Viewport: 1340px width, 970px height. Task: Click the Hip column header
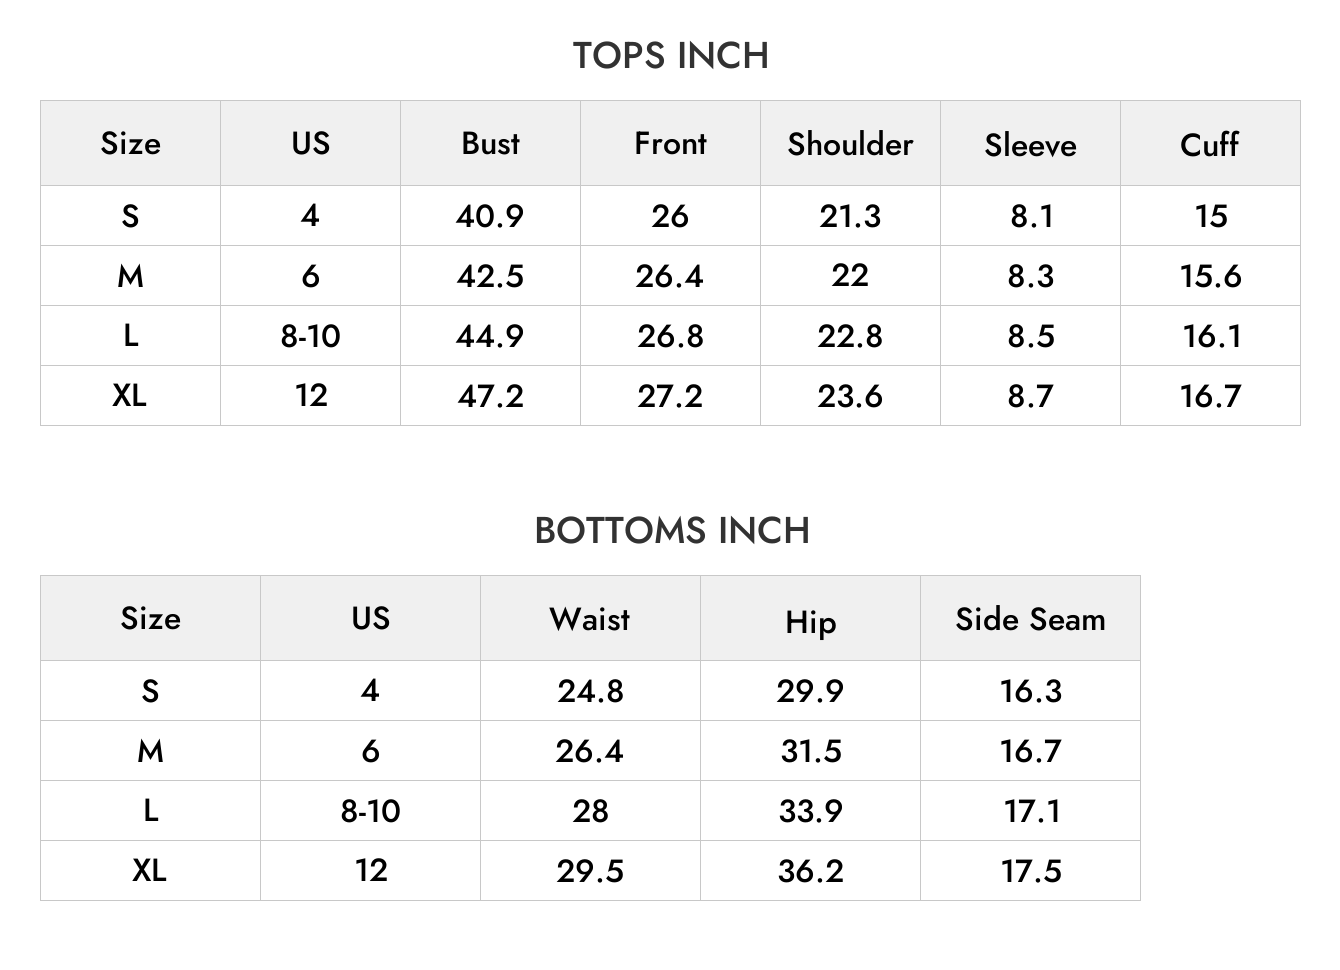click(810, 618)
